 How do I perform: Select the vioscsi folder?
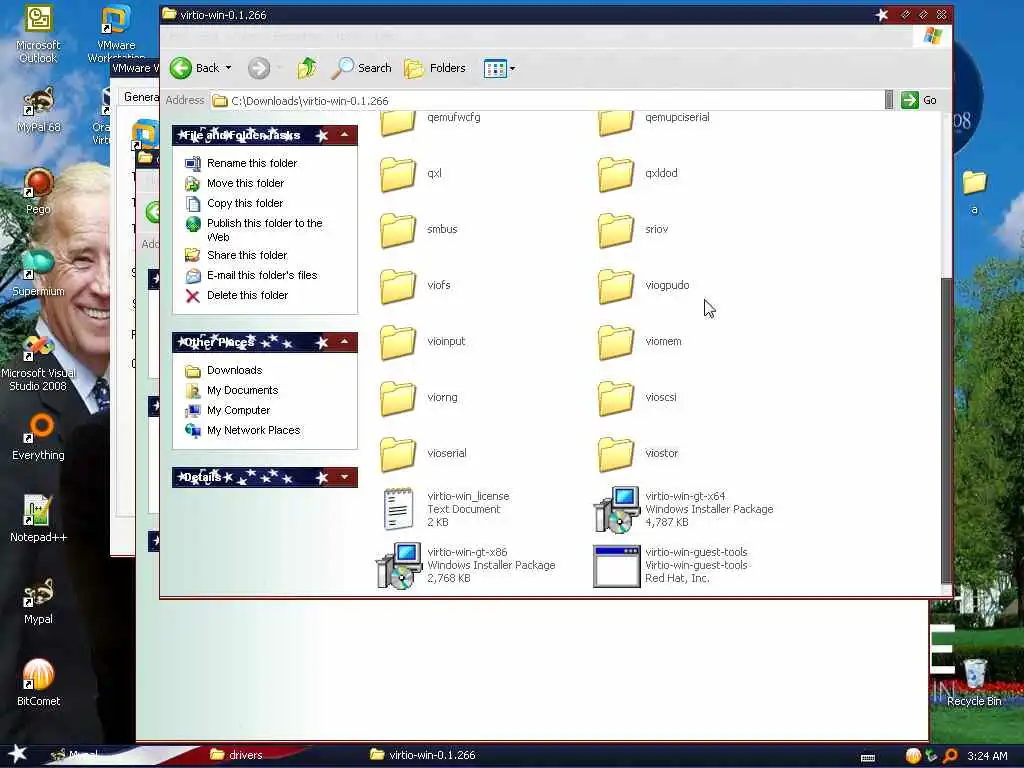tap(637, 398)
